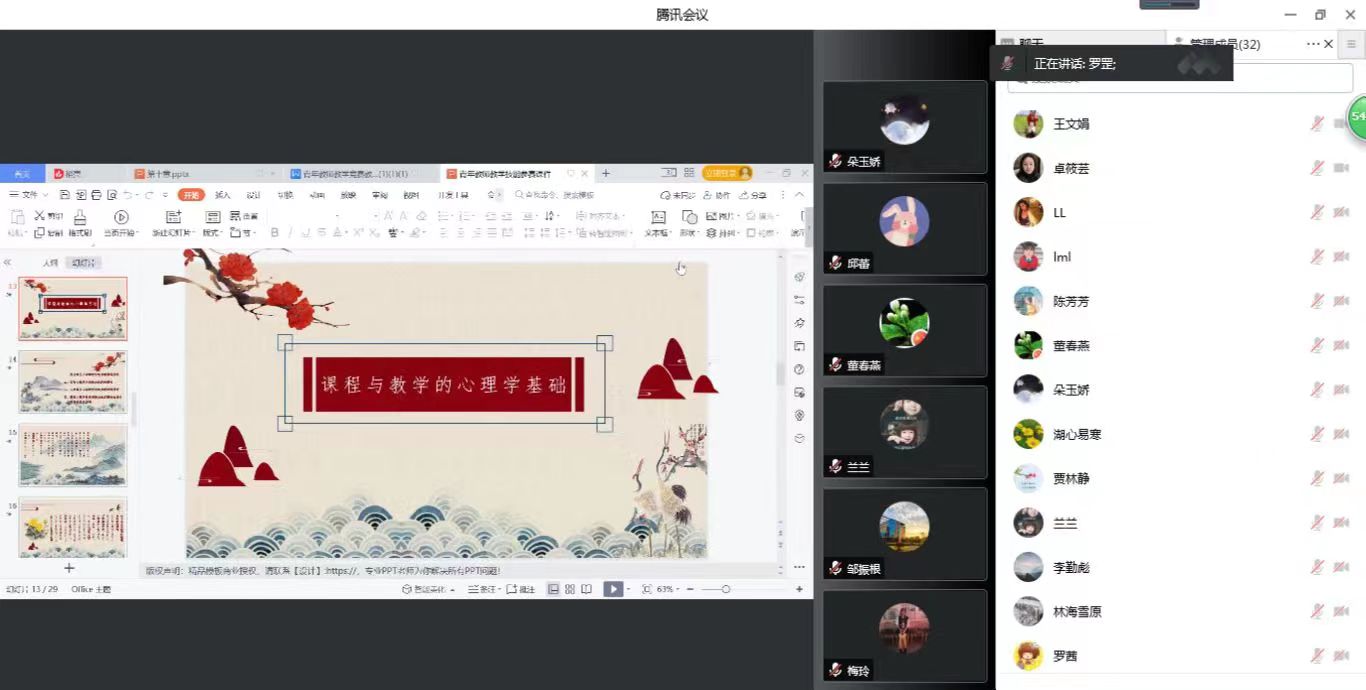Click the text box icon in ribbon
Viewport: 1366px width, 690px height.
[x=658, y=217]
